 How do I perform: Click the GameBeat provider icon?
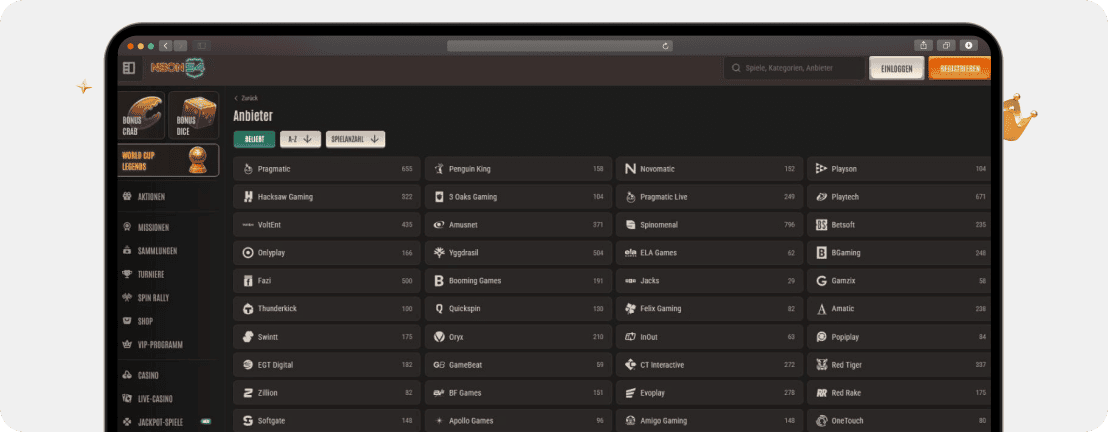click(439, 365)
